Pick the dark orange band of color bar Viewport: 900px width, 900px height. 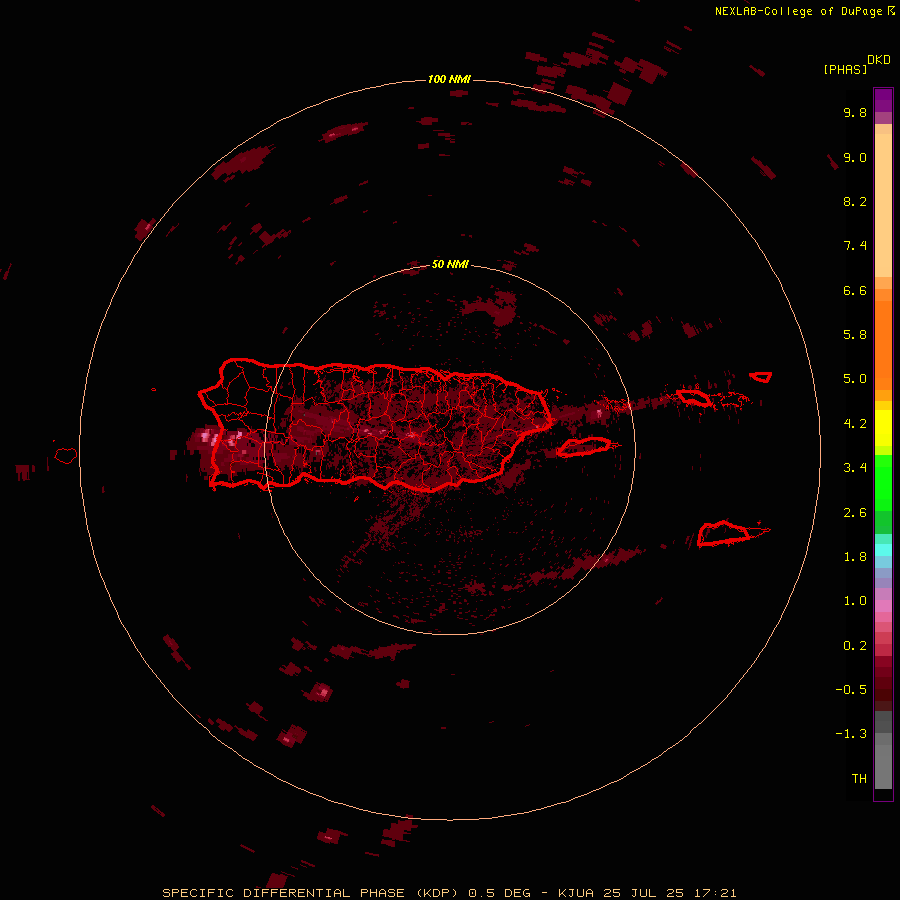click(883, 346)
